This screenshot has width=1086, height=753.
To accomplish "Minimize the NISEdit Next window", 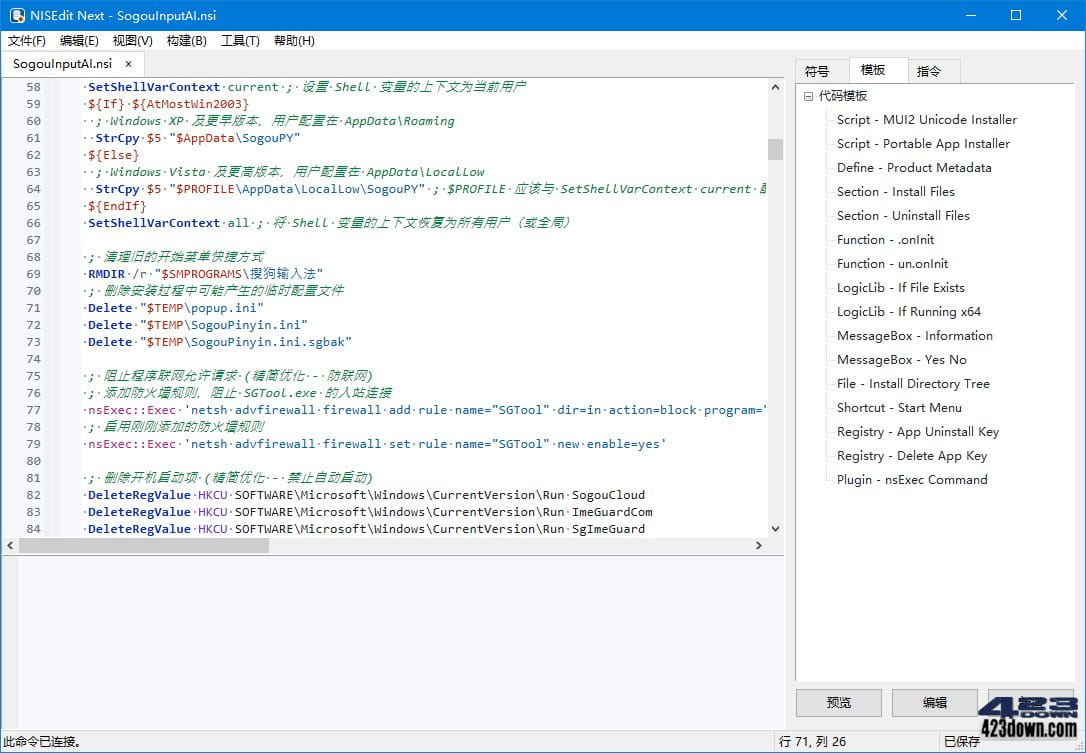I will point(971,15).
